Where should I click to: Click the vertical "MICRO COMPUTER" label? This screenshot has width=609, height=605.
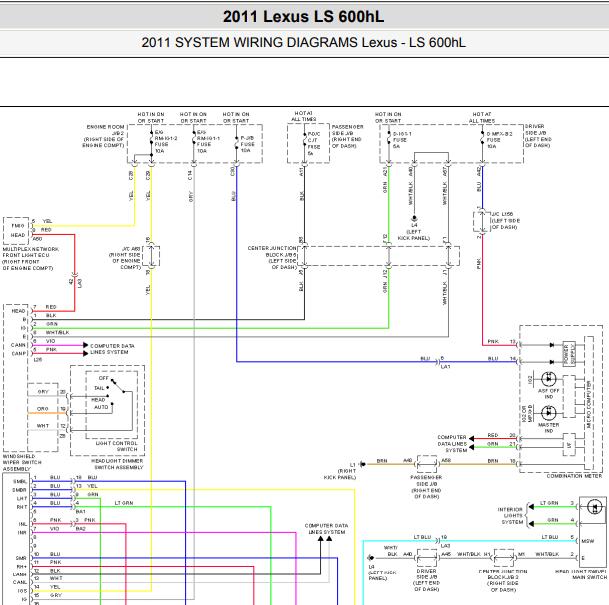(x=589, y=405)
